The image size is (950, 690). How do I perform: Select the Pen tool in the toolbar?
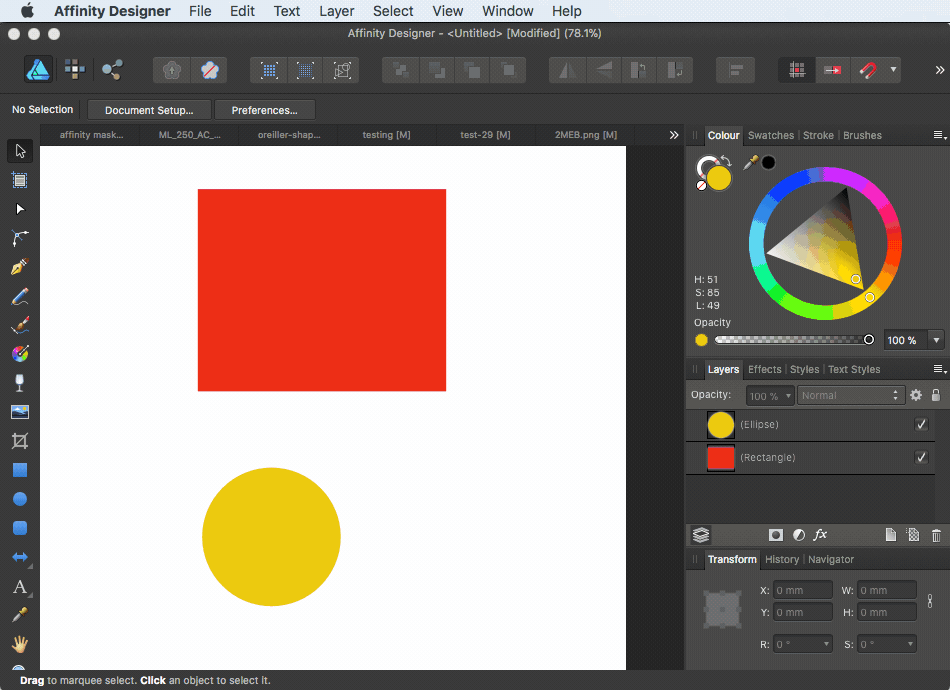[x=19, y=267]
